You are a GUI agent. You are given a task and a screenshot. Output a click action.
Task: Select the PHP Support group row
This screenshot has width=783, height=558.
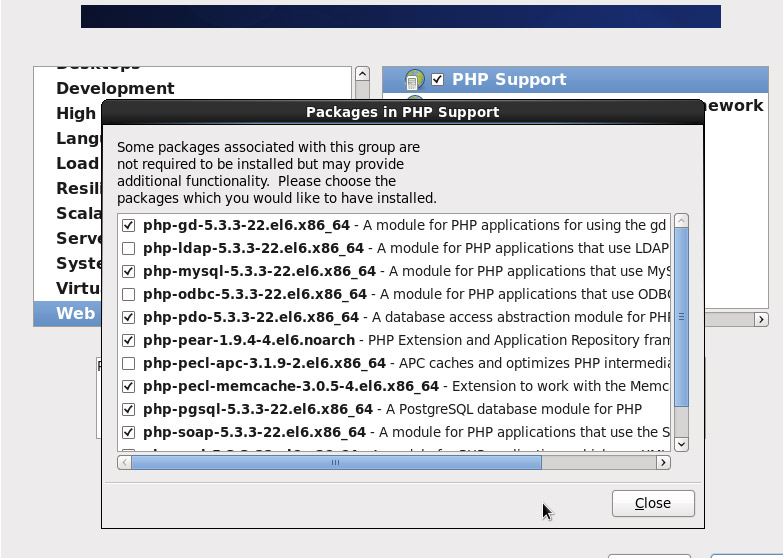coord(575,79)
